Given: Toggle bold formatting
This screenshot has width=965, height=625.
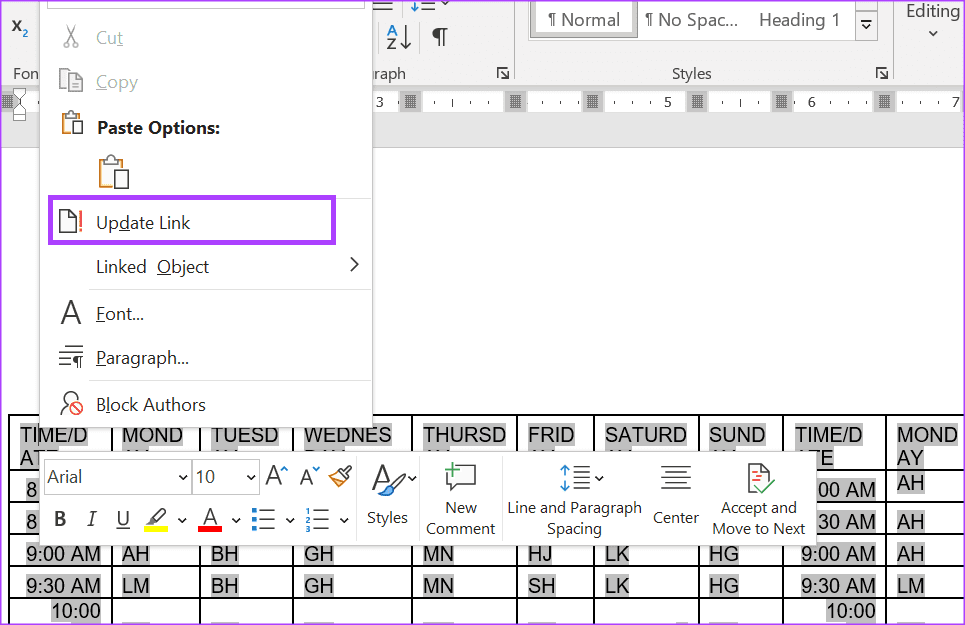Looking at the screenshot, I should 59,519.
